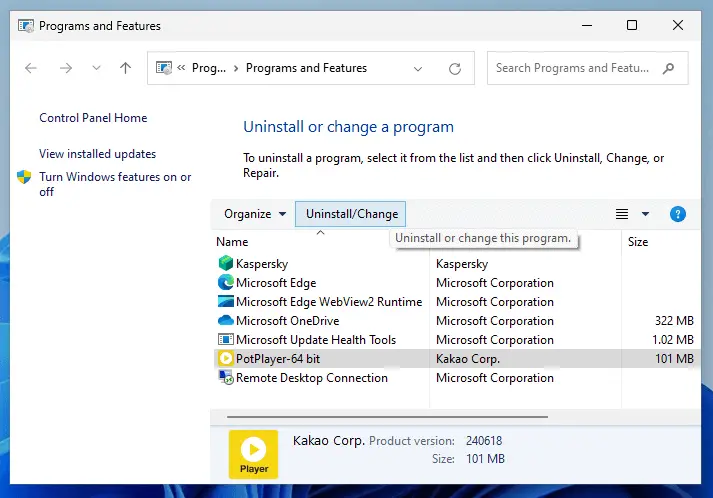Click the address bar double chevron
713x498 pixels.
[x=181, y=68]
